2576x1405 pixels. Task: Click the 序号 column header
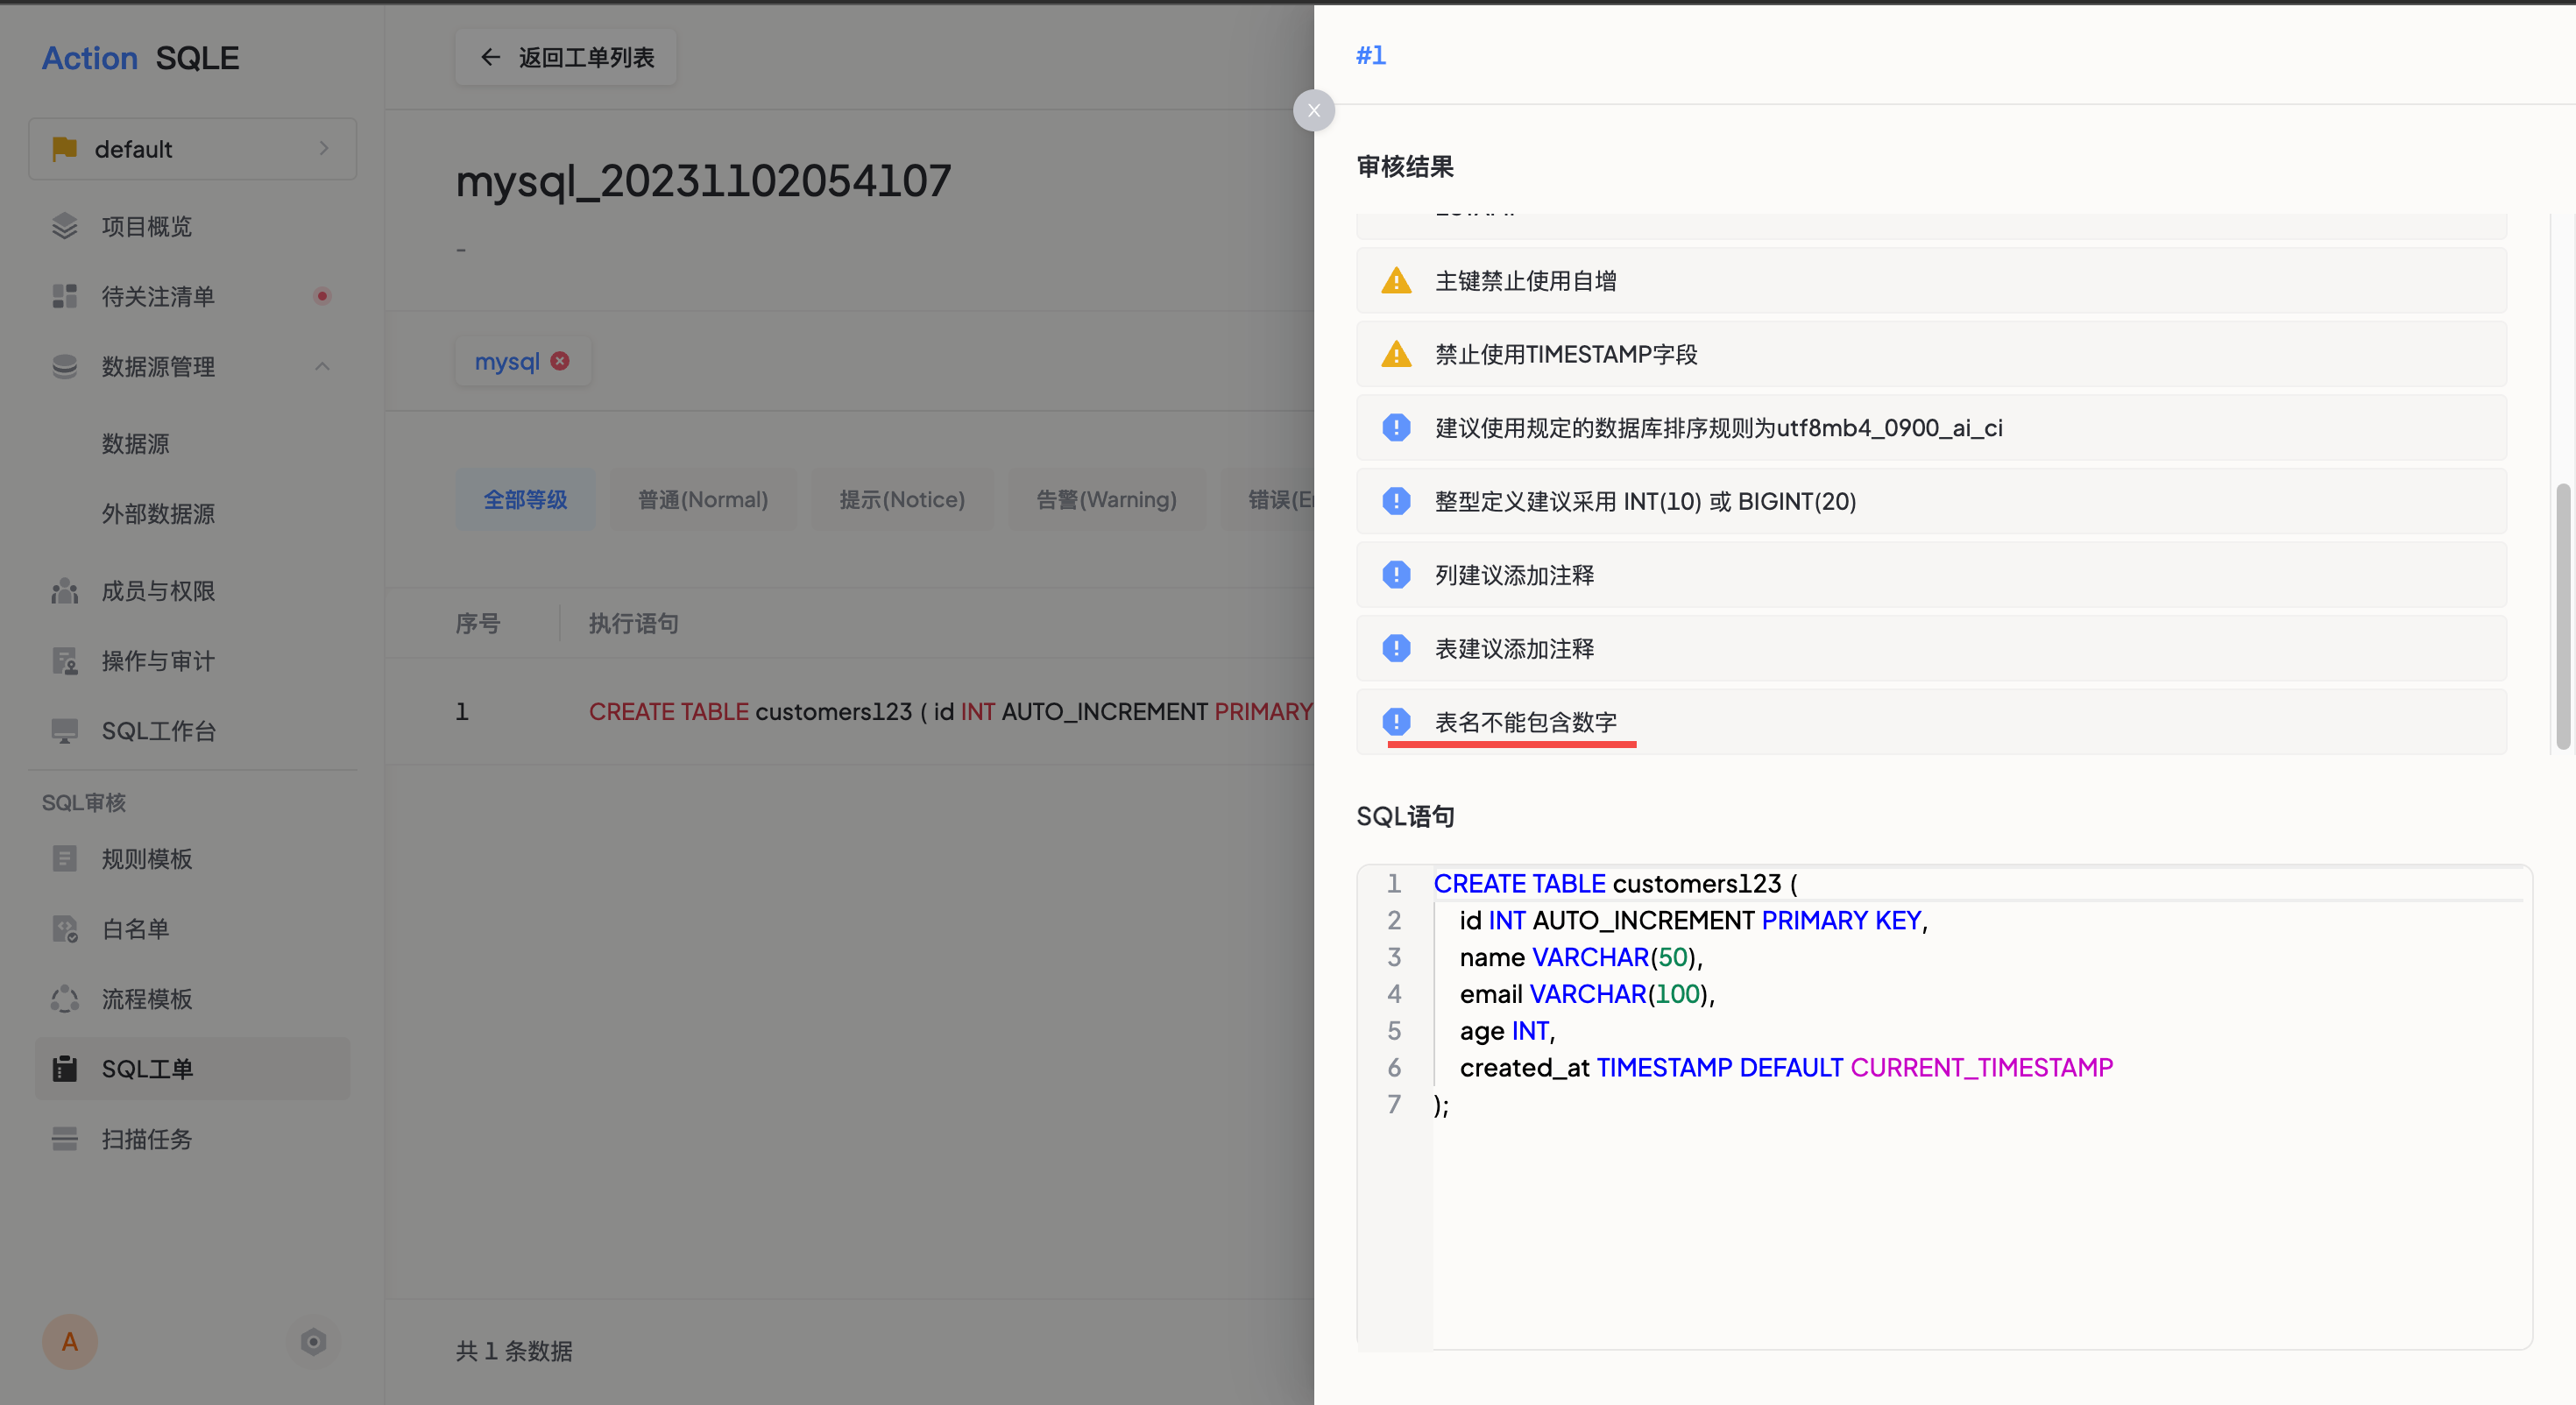(x=477, y=623)
